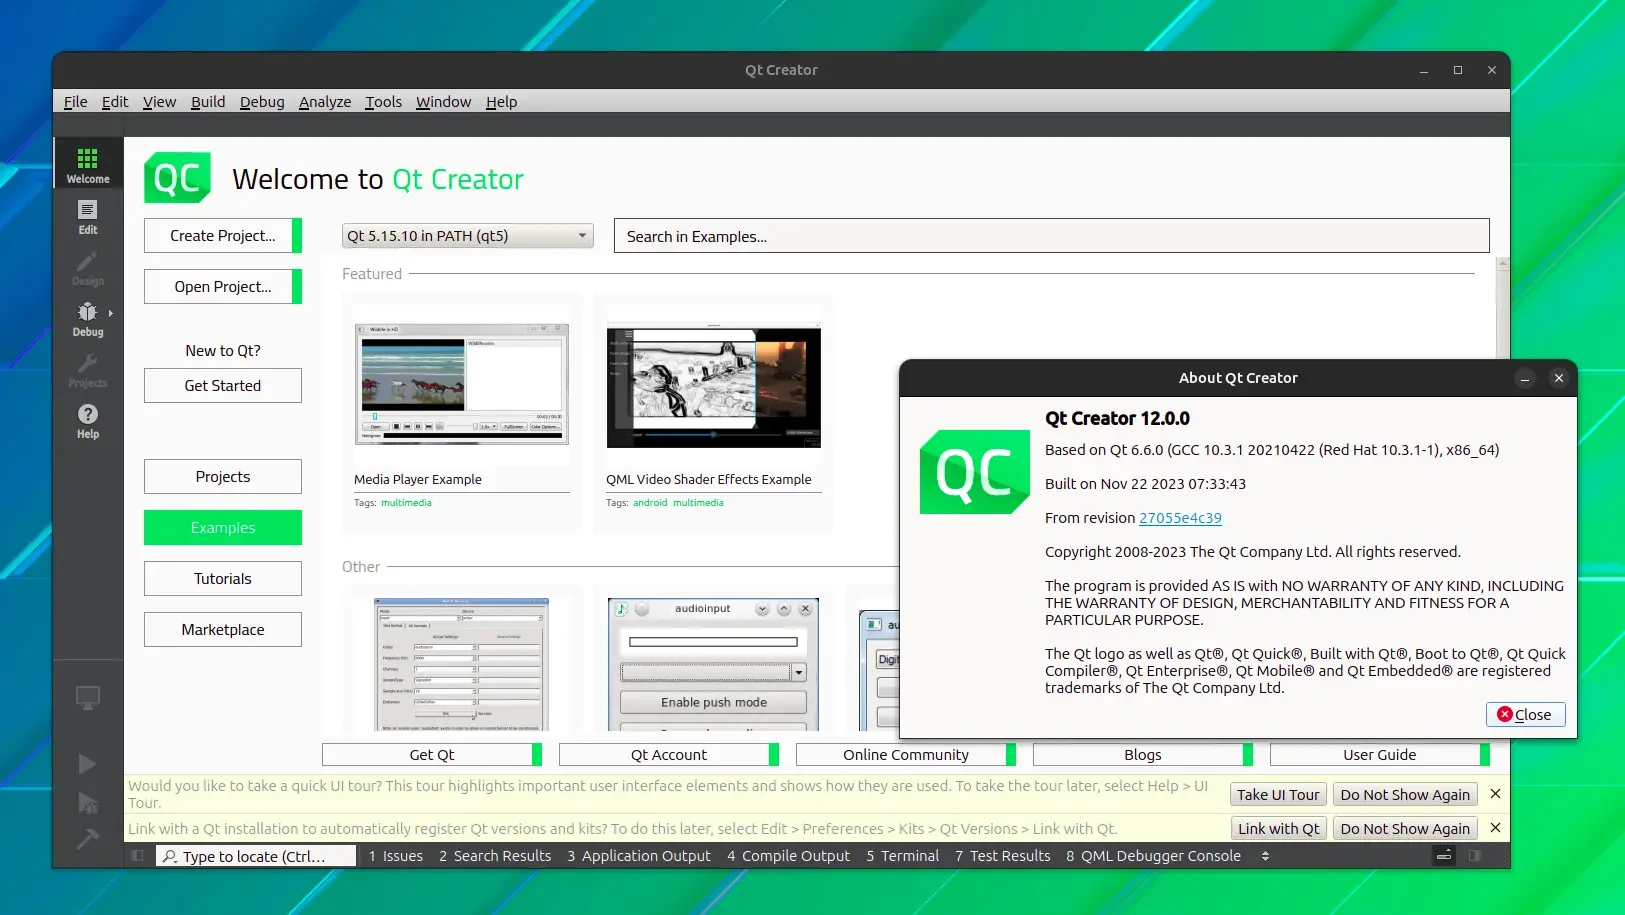The image size is (1625, 915).
Task: Click the Take UI Tour button
Action: pyautogui.click(x=1278, y=795)
